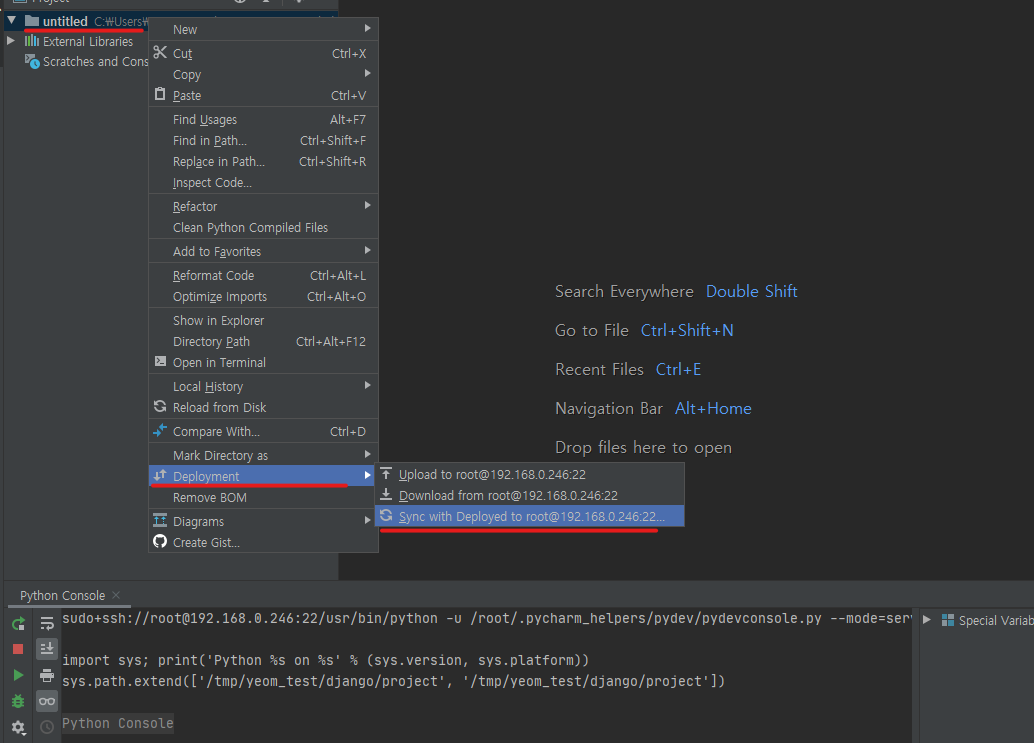Execute code with the green play icon

[x=18, y=675]
